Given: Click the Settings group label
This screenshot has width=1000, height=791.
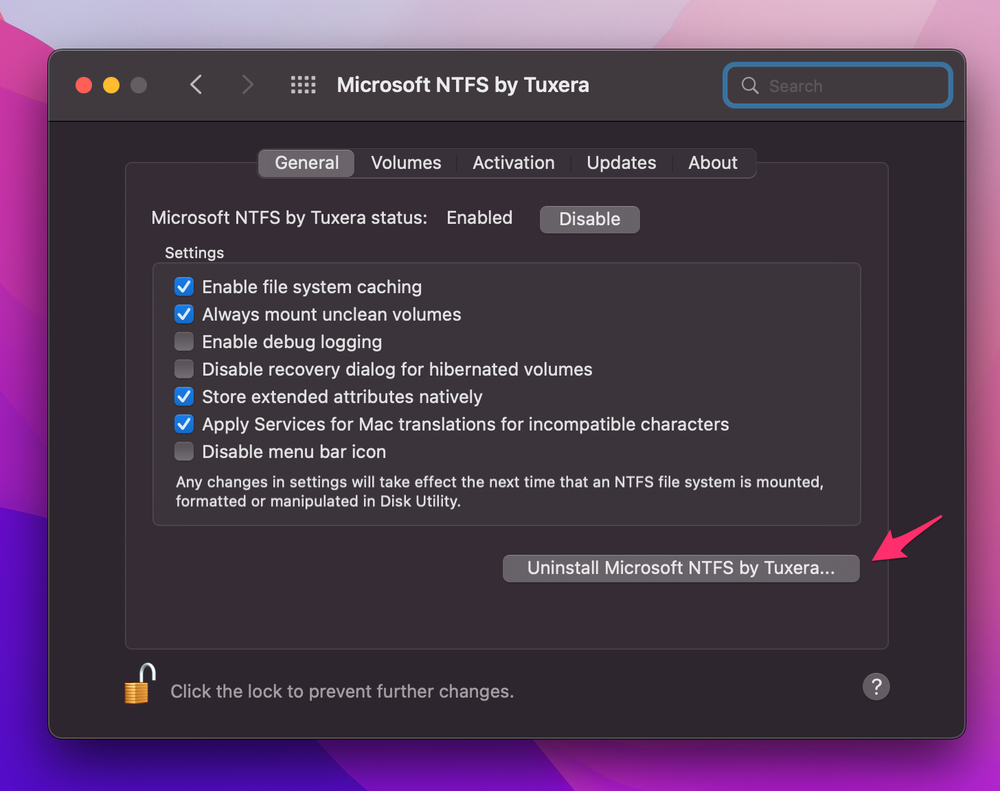Looking at the screenshot, I should (x=194, y=253).
